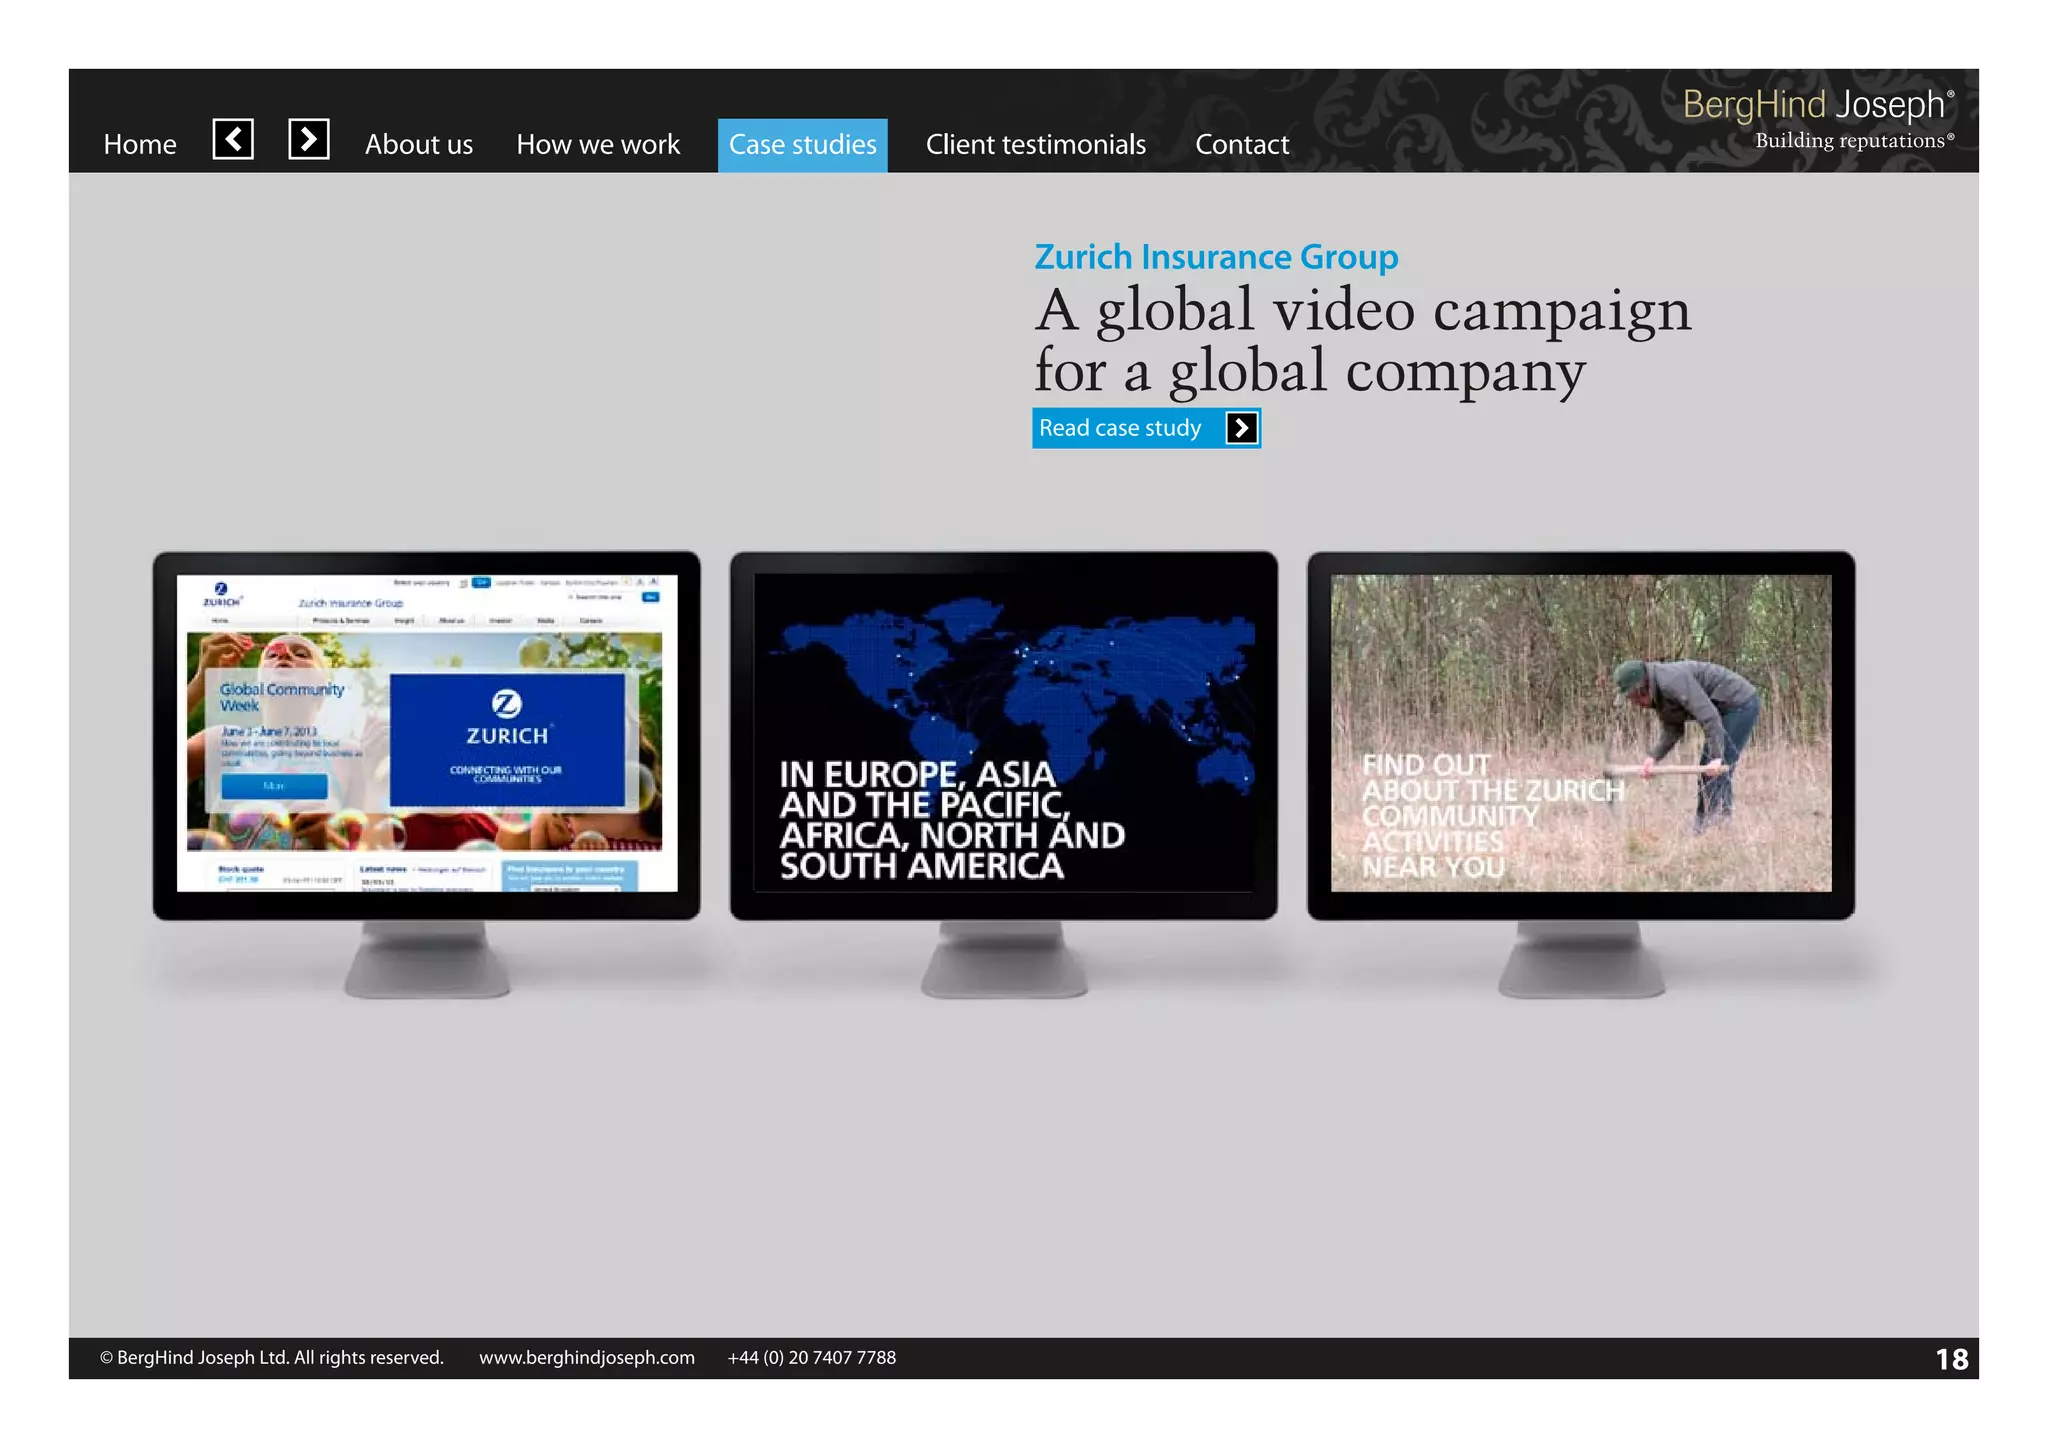Viewport: 2048px width, 1448px height.
Task: Open the community activities video monitor
Action: click(x=1581, y=735)
